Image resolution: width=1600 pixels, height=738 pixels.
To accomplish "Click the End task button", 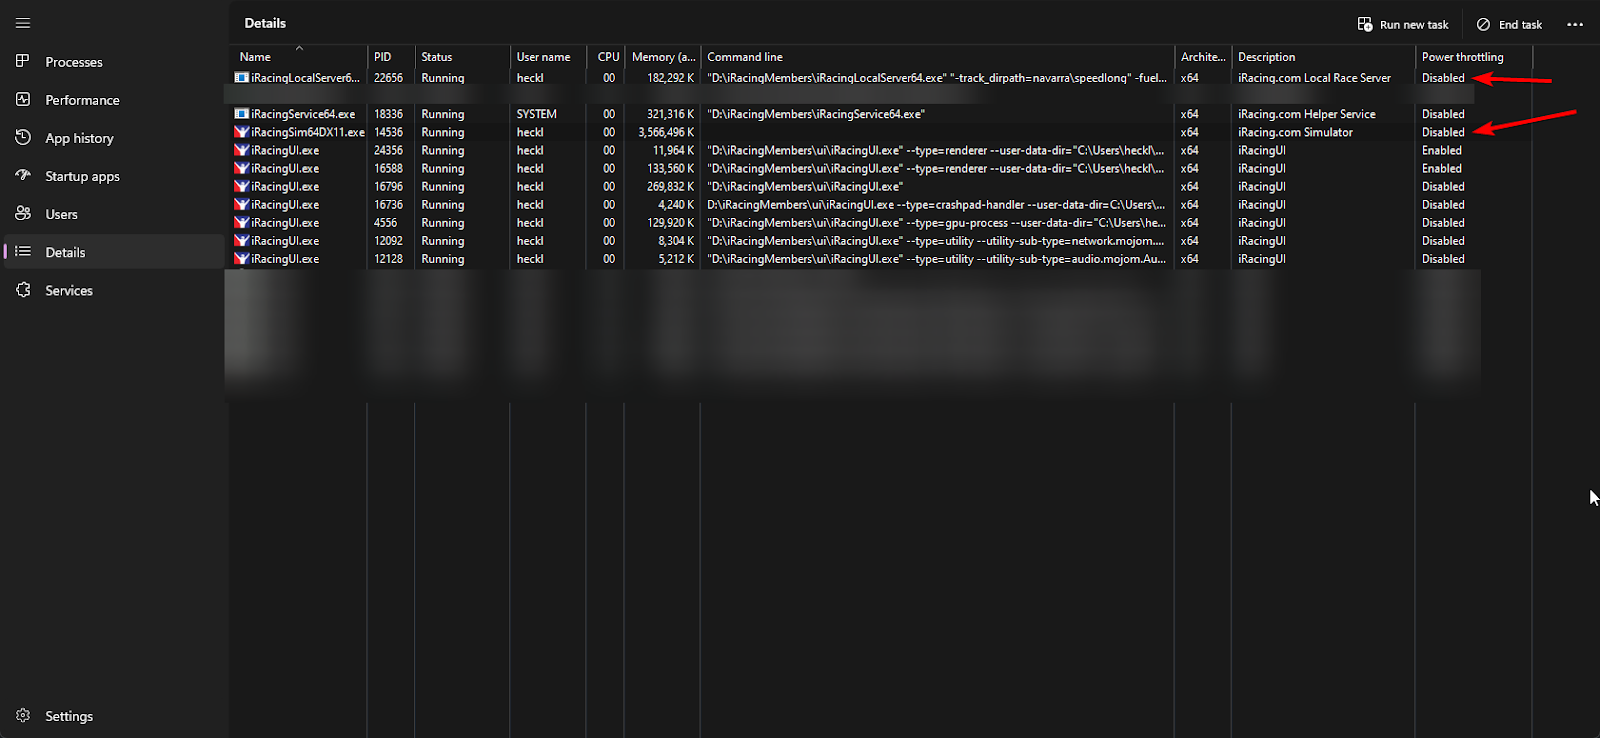I will point(1509,24).
